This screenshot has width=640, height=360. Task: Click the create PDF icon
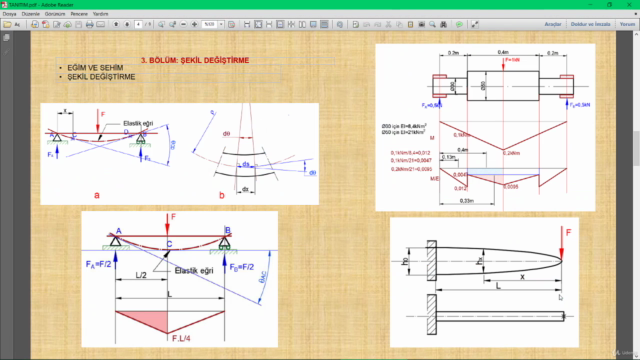click(46, 24)
